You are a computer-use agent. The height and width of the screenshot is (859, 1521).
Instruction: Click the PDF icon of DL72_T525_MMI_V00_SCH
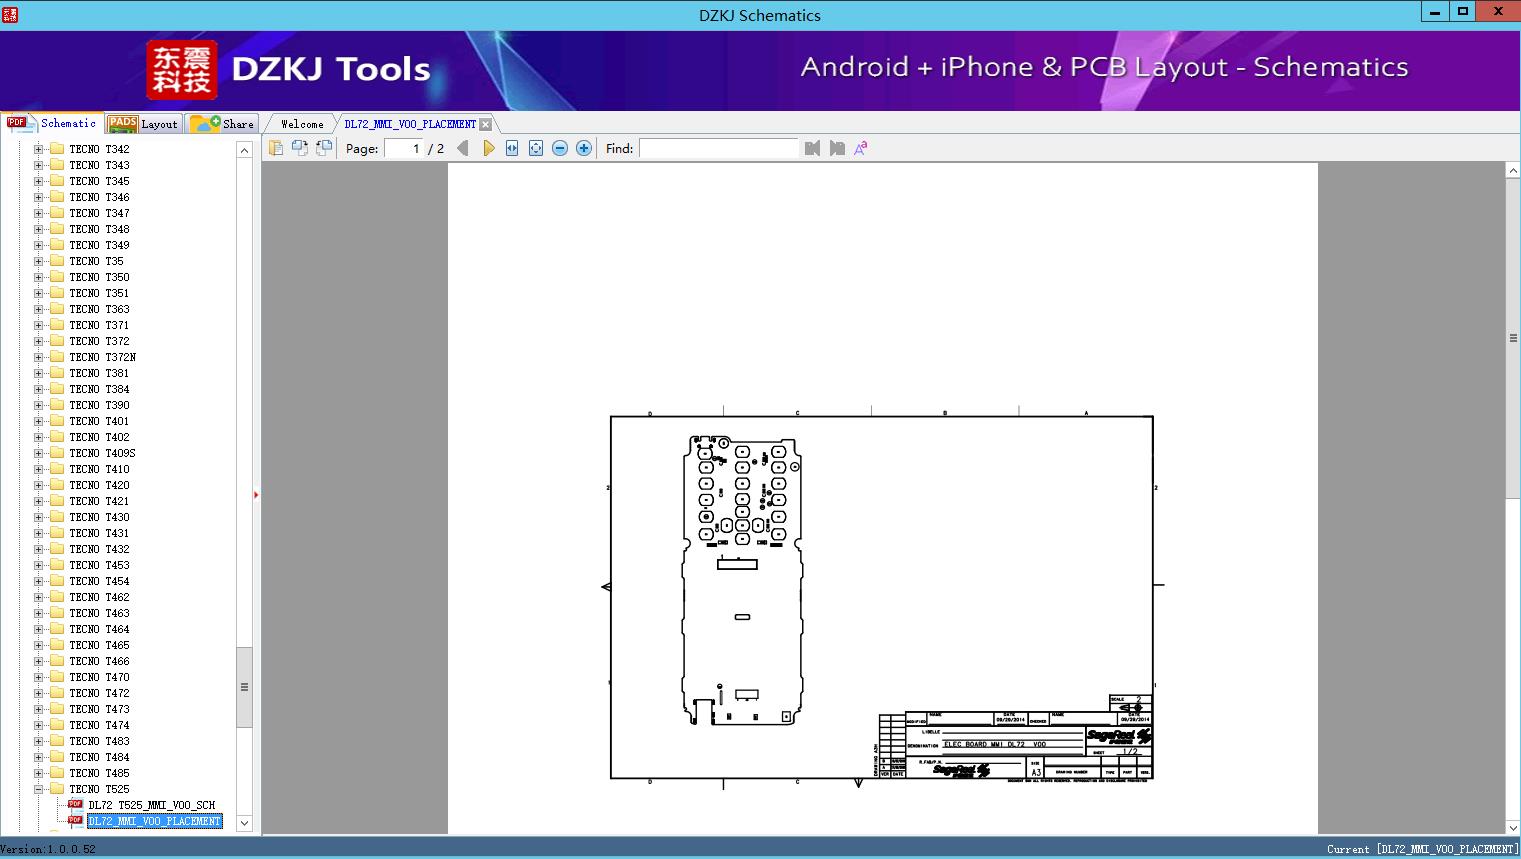point(75,805)
